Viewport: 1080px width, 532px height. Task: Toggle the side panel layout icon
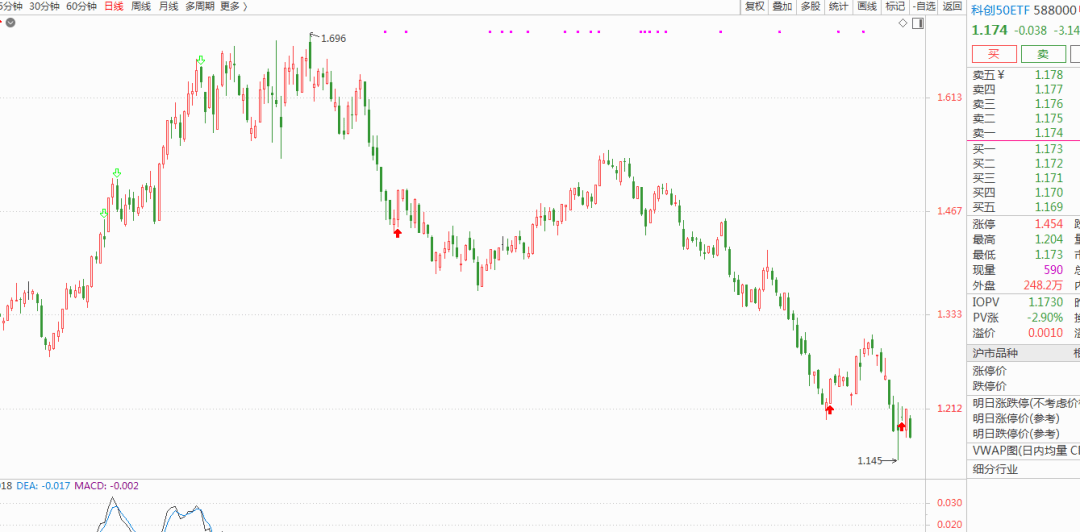[922, 22]
